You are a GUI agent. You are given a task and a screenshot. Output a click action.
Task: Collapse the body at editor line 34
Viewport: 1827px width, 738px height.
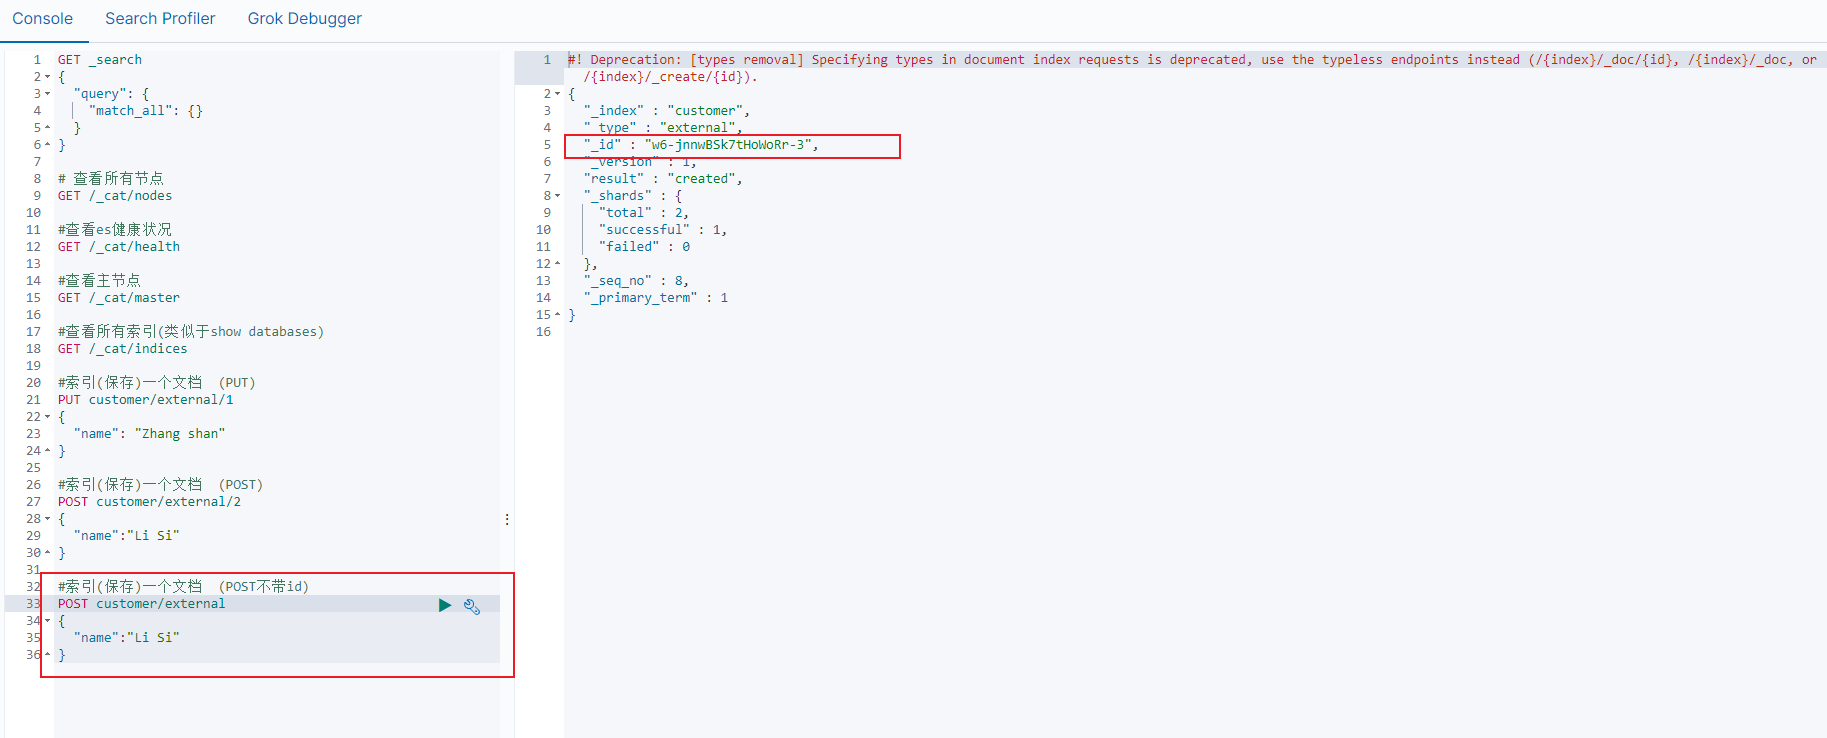coord(47,621)
